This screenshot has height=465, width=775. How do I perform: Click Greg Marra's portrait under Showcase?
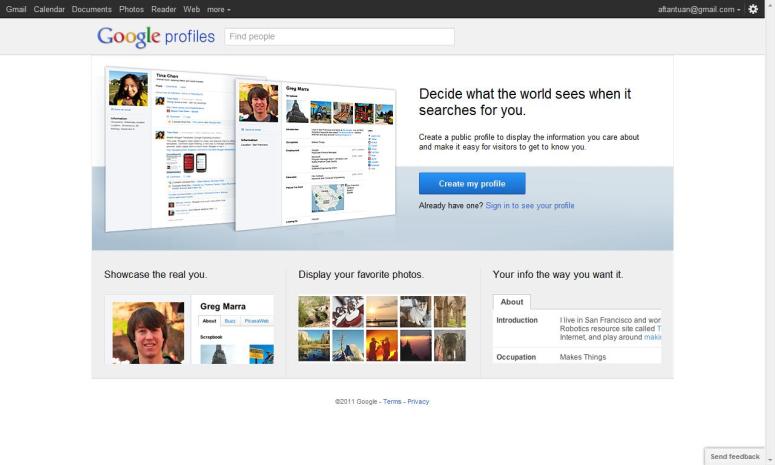pyautogui.click(x=148, y=333)
